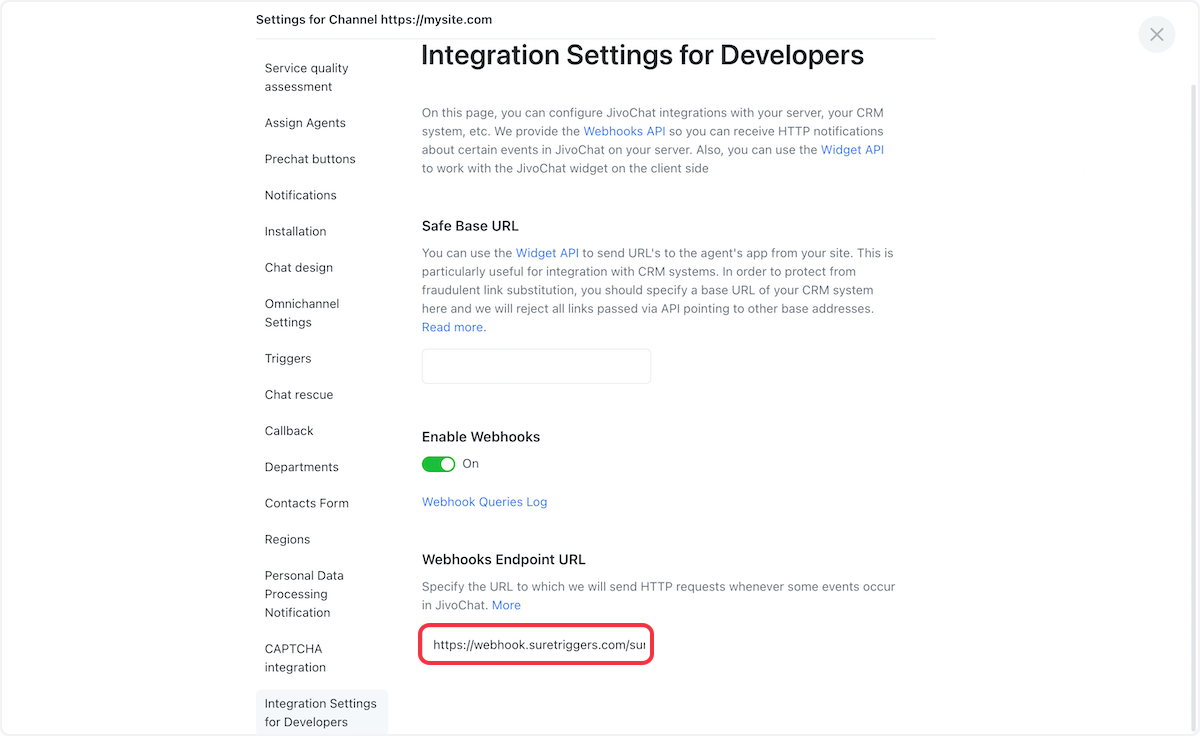Open the Widget API link in intro
The image size is (1200, 736).
852,150
